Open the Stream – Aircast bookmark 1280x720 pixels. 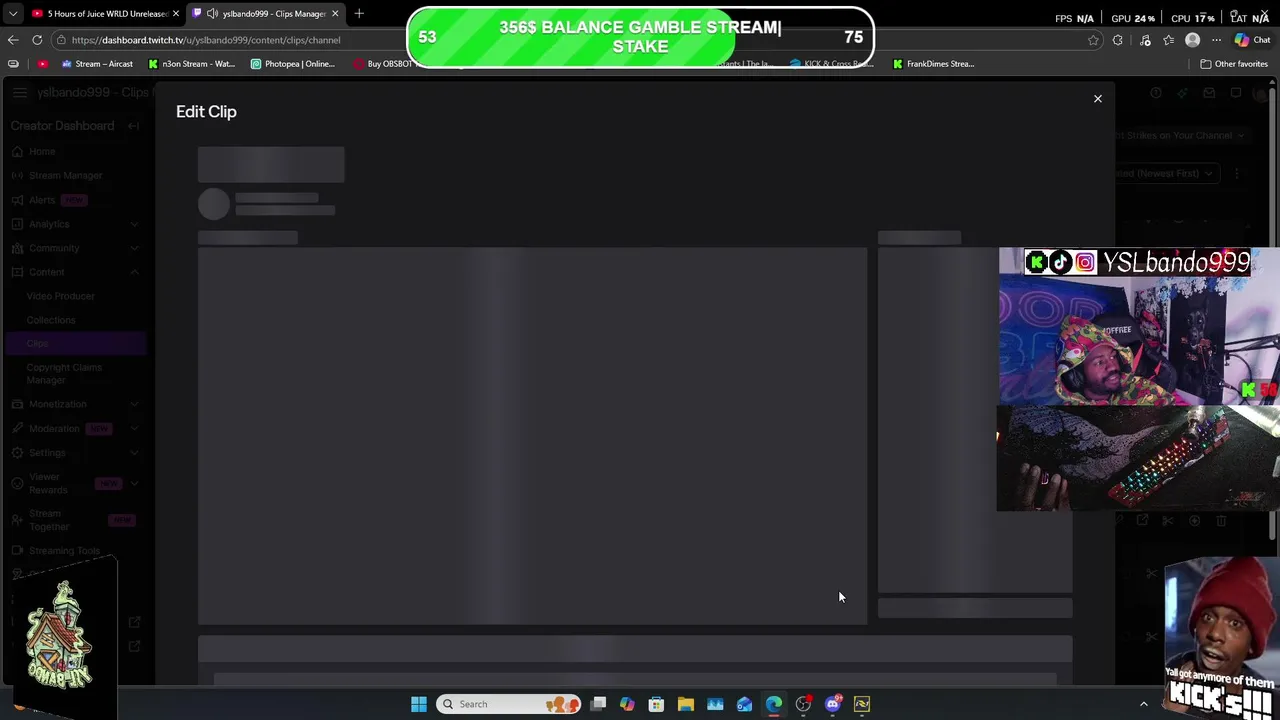(x=97, y=64)
